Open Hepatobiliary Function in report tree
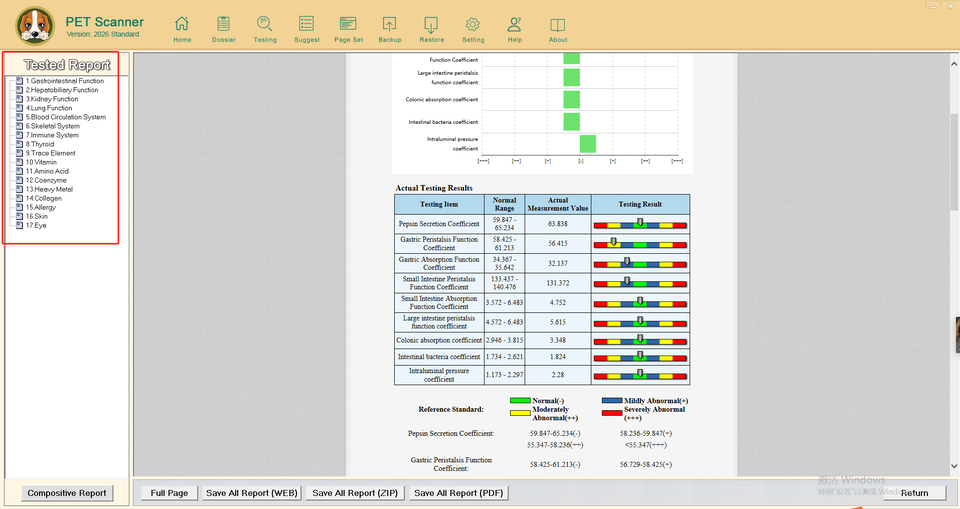Viewport: 960px width, 509px height. 62,90
